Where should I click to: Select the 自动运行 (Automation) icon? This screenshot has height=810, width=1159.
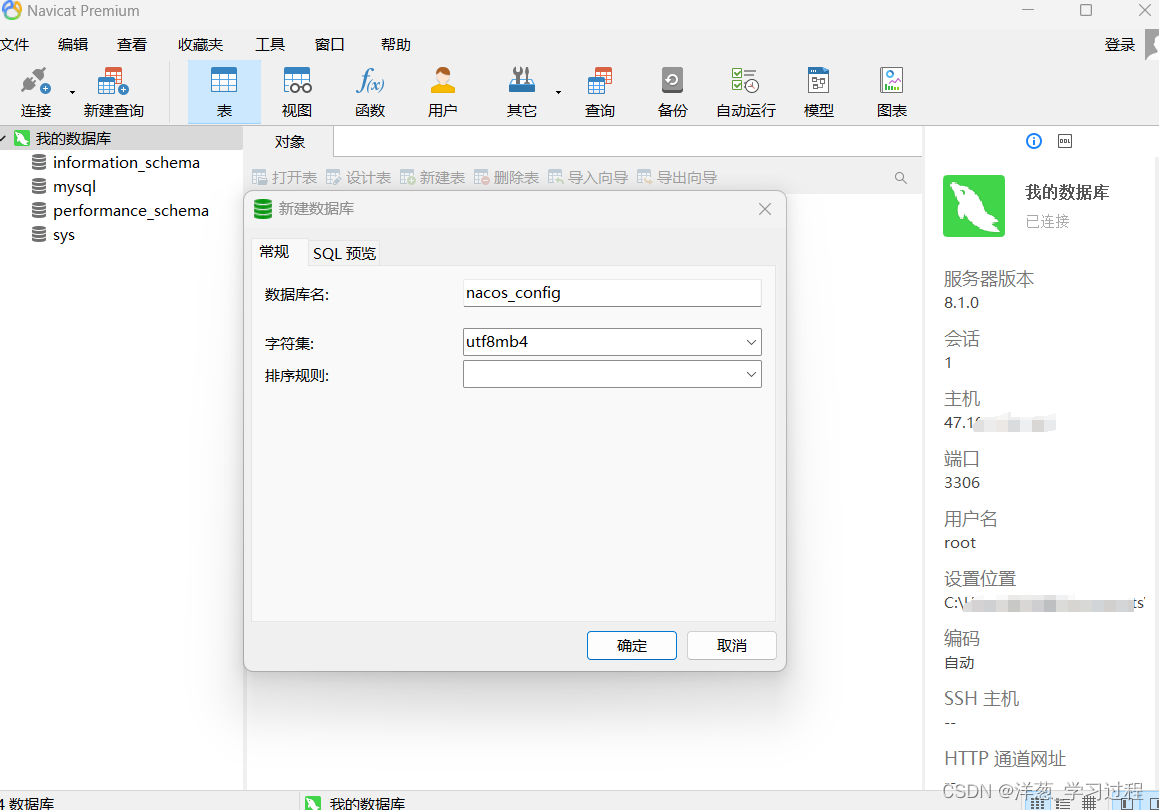(745, 90)
